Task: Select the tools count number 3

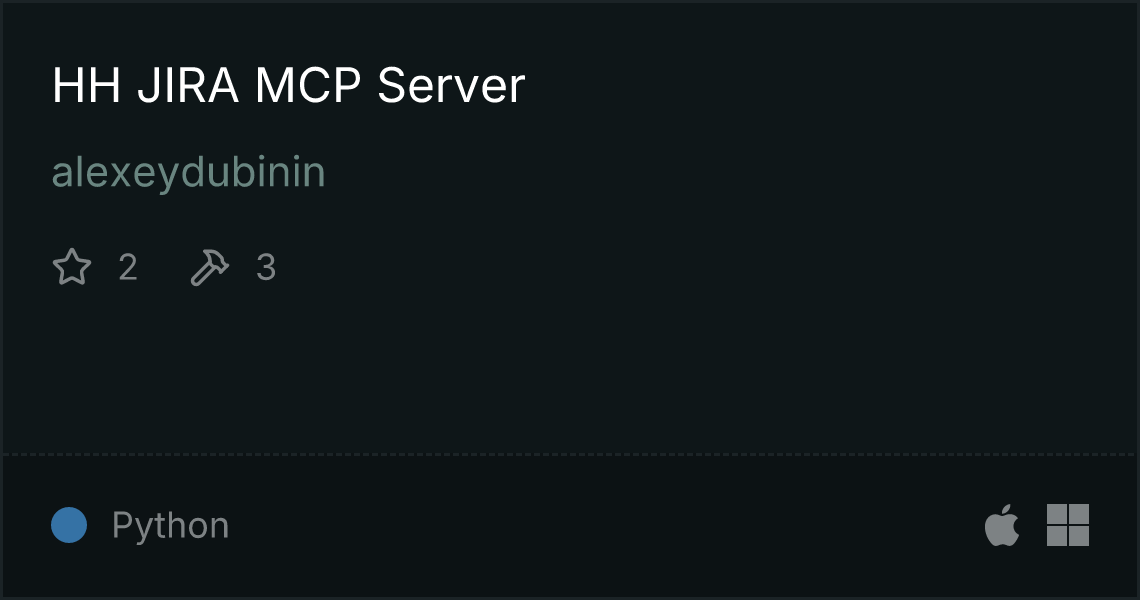Action: [x=266, y=267]
